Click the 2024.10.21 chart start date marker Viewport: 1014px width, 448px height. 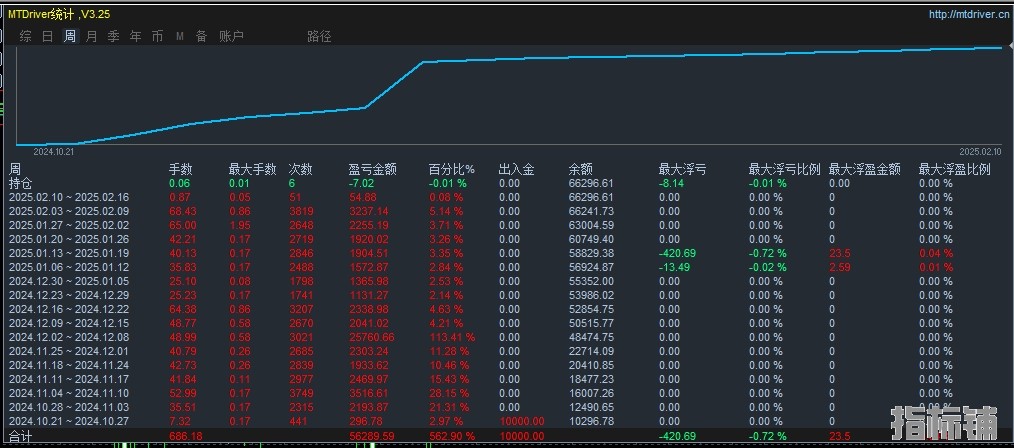tap(54, 152)
